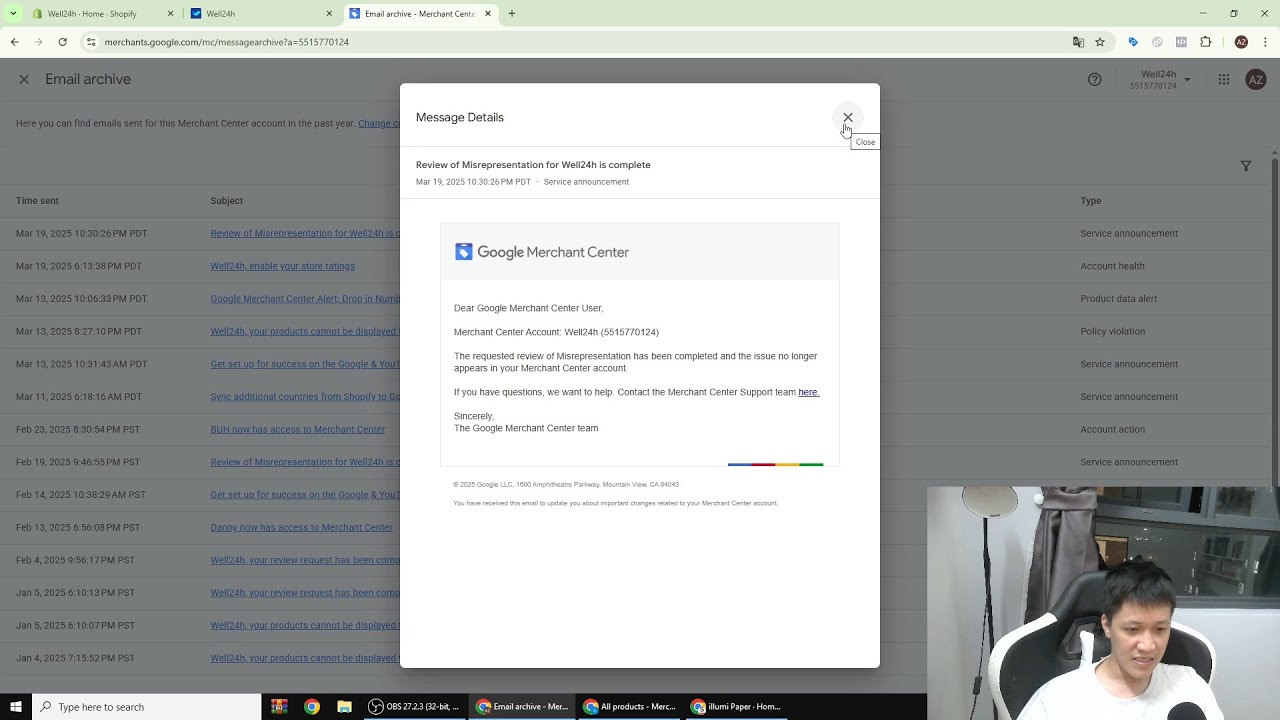The image size is (1280, 720).
Task: View site information icon in address bar
Action: (x=90, y=42)
